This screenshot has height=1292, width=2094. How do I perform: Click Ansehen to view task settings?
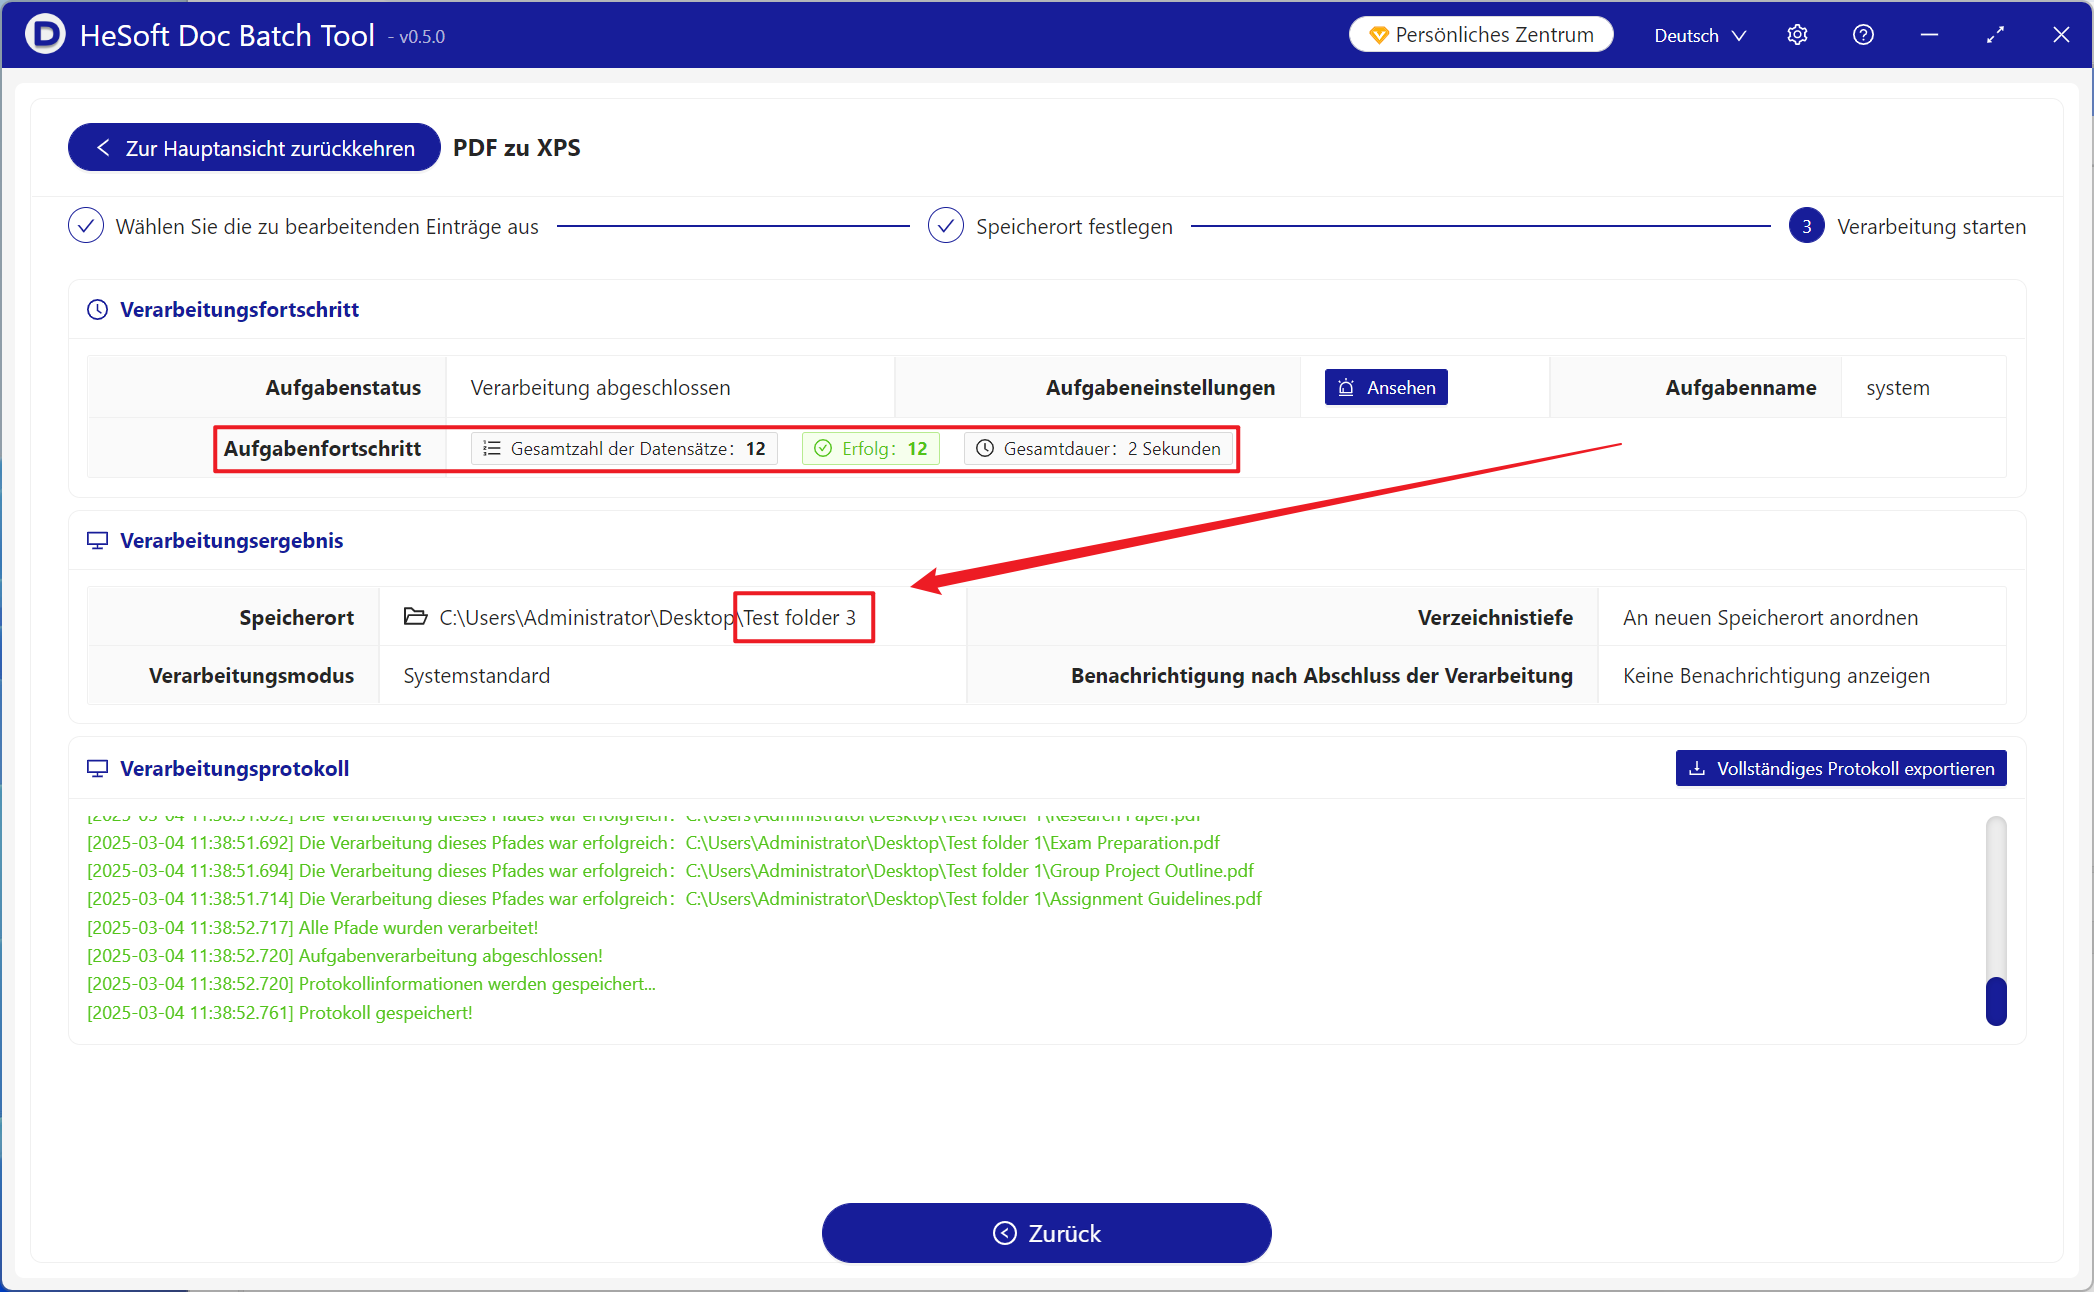pyautogui.click(x=1386, y=388)
